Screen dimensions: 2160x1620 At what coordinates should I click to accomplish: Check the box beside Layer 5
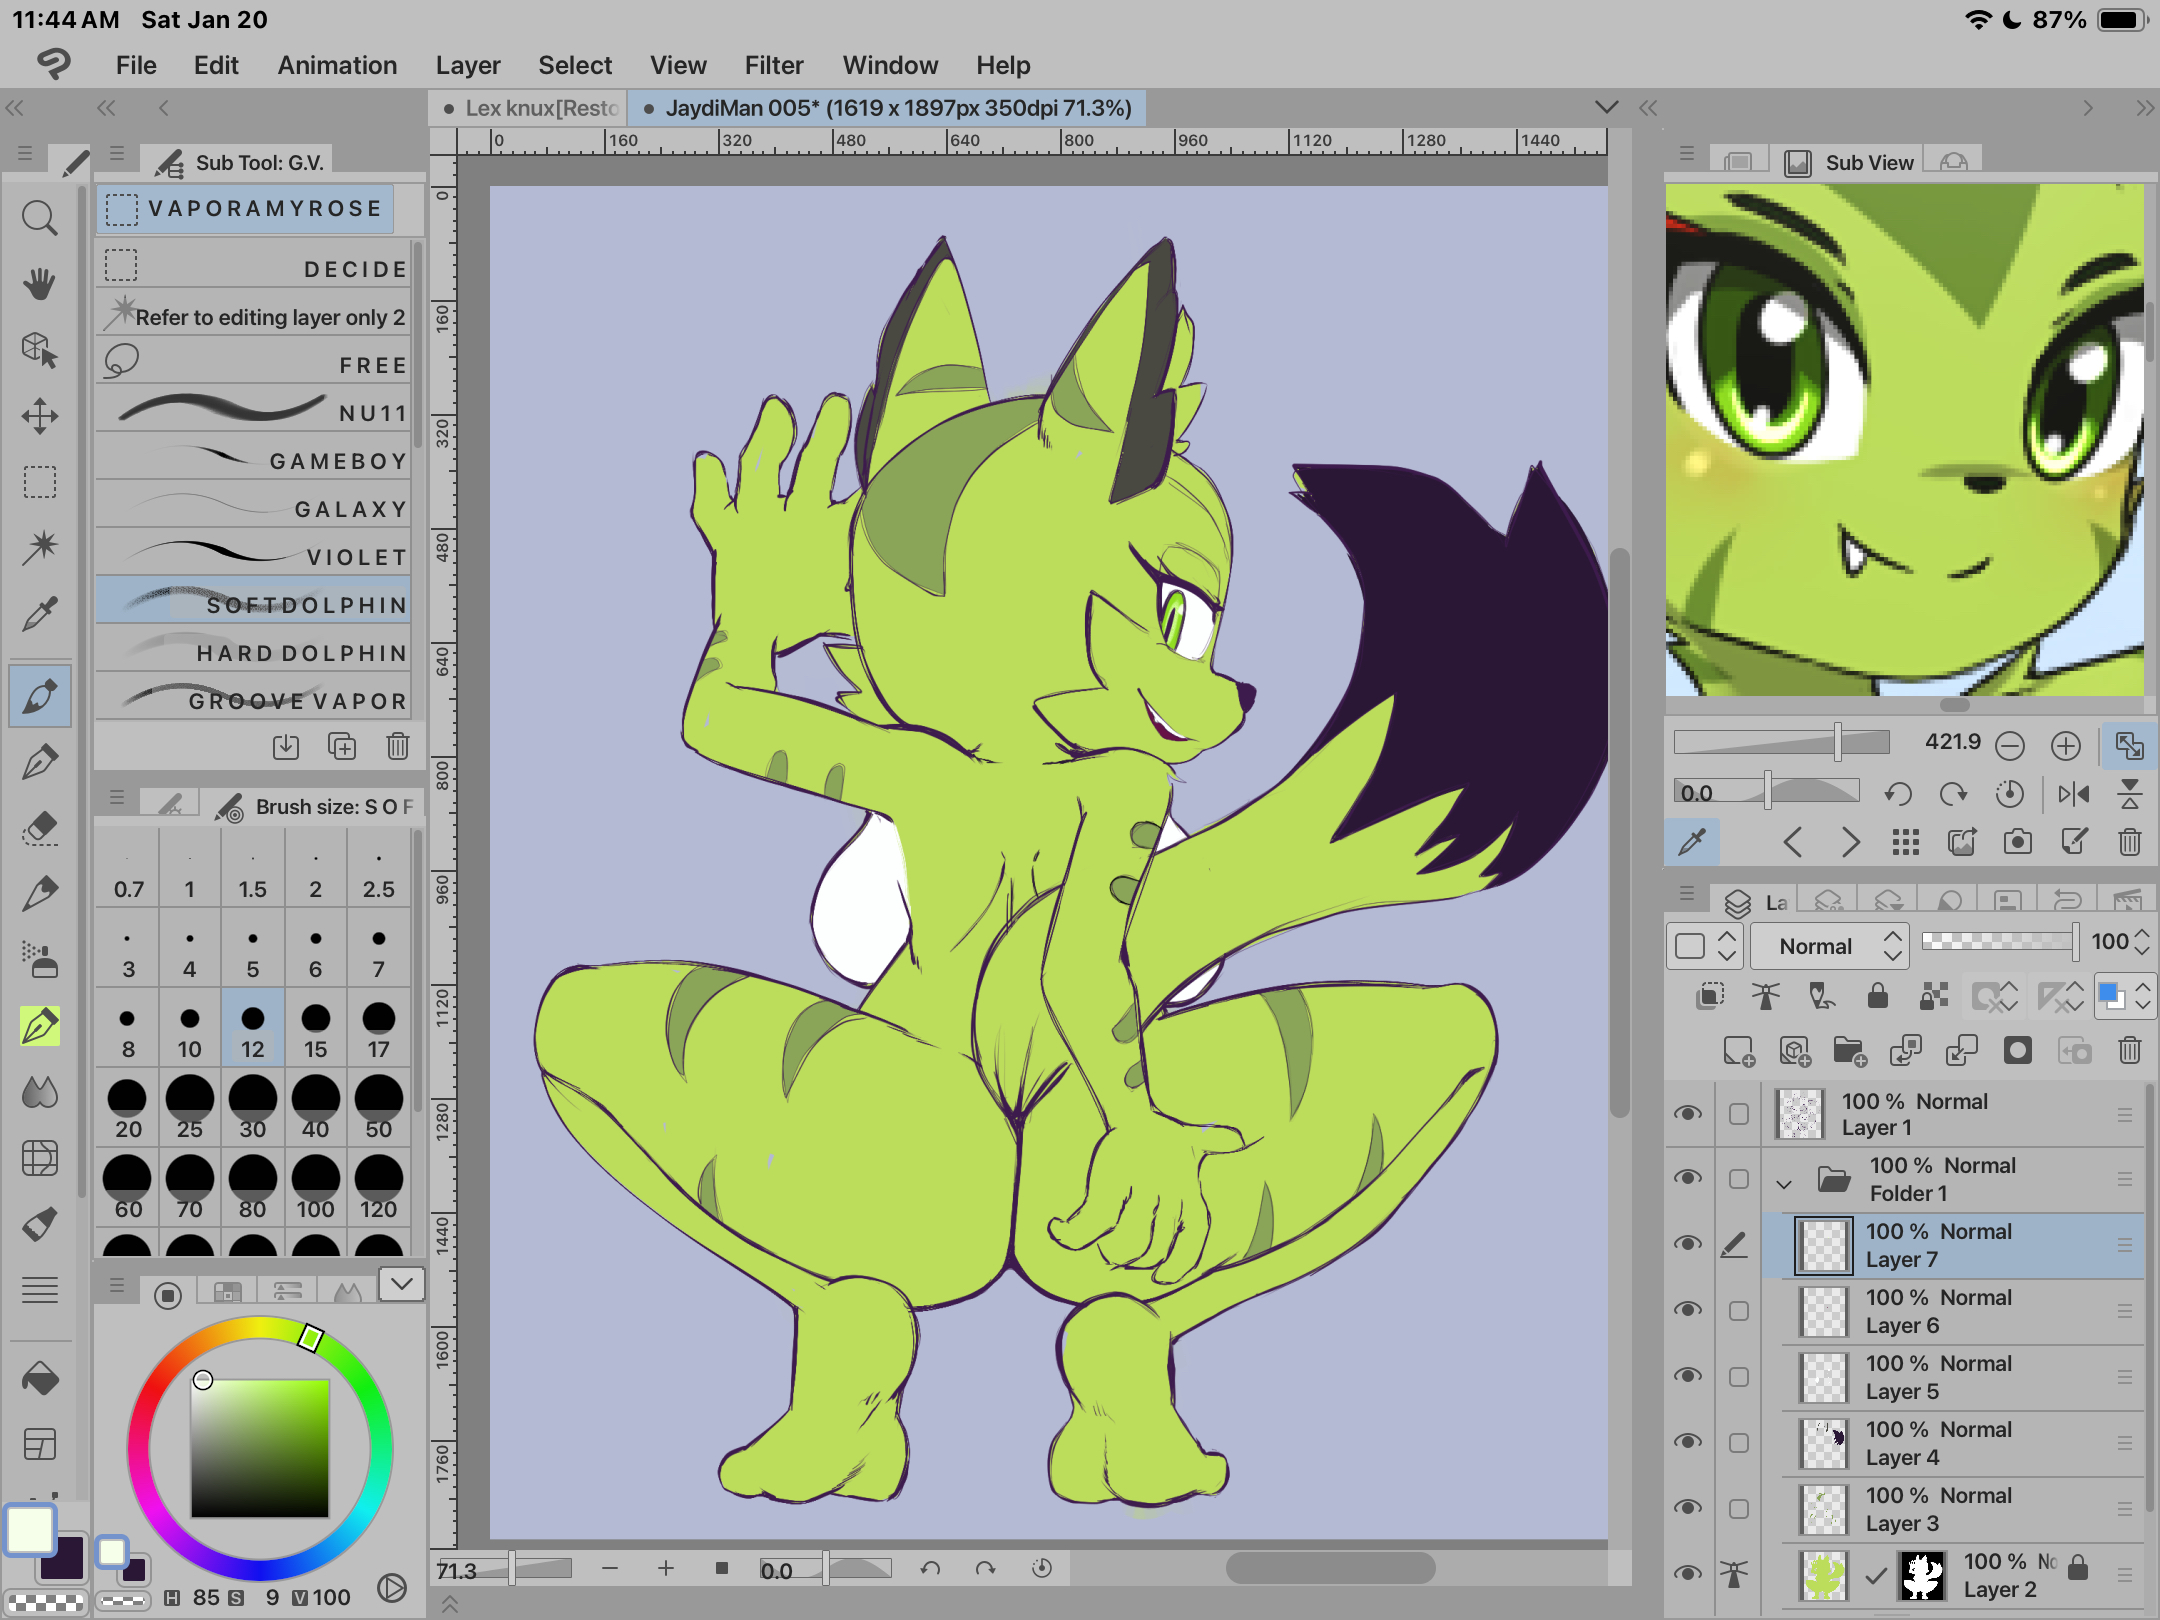coord(1739,1377)
